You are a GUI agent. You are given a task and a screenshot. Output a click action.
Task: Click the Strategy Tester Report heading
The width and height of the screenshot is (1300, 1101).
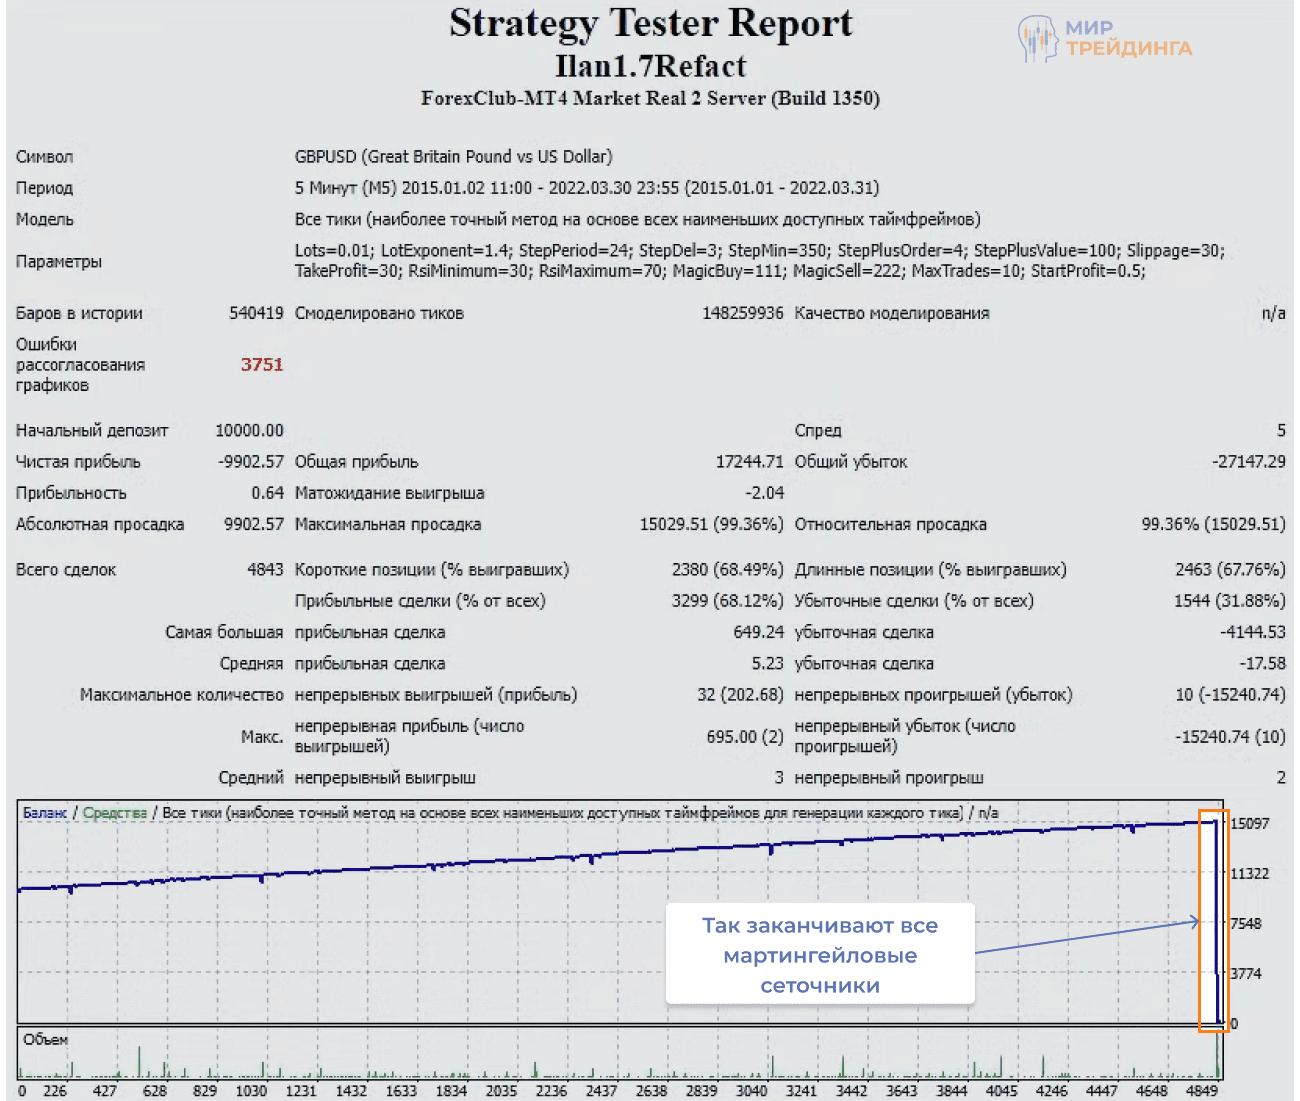pyautogui.click(x=650, y=23)
